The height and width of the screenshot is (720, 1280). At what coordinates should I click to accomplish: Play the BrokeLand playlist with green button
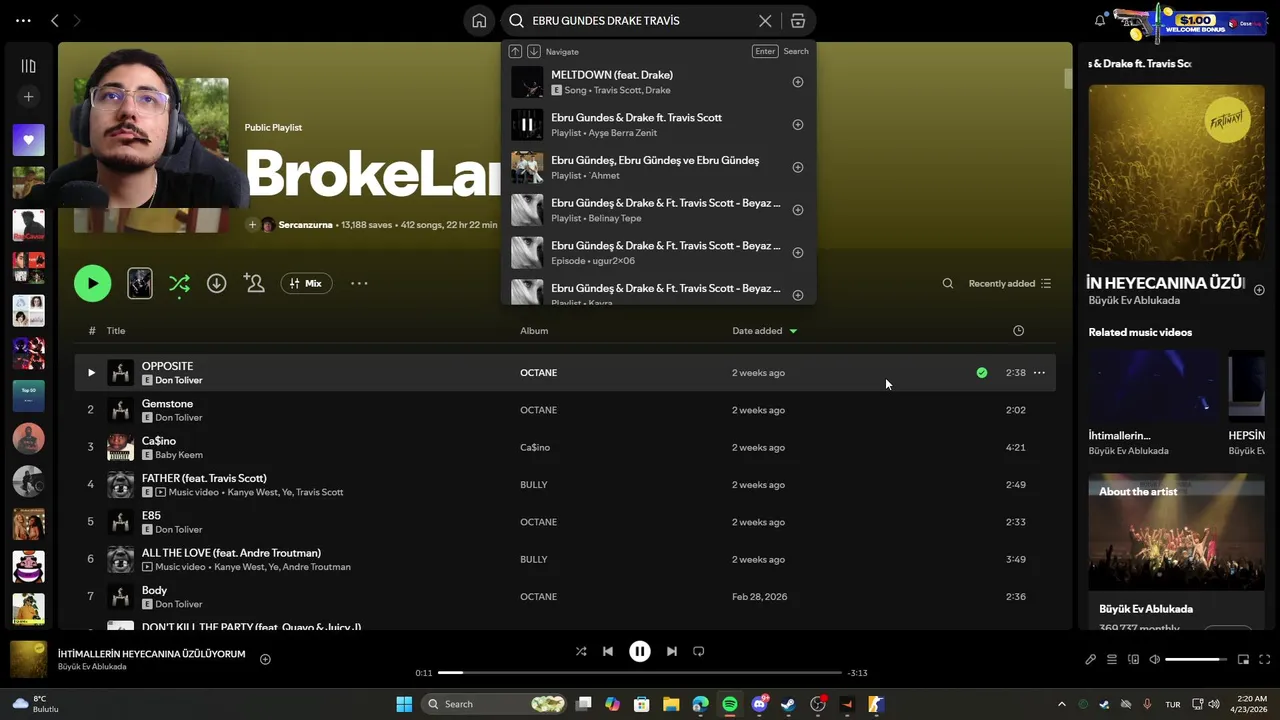point(93,284)
